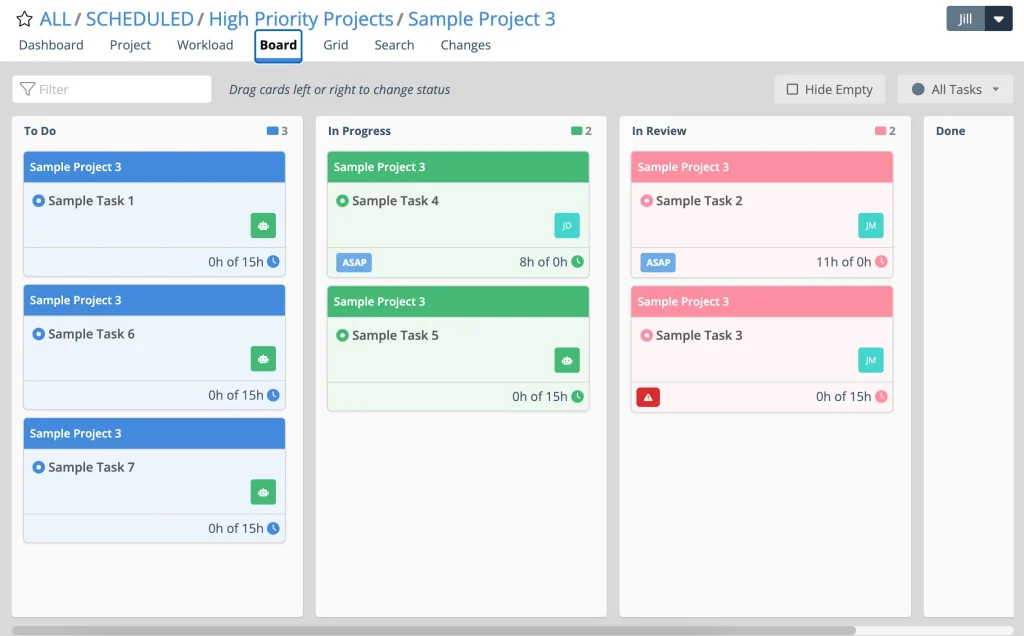Open the All Tasks dropdown

(955, 89)
